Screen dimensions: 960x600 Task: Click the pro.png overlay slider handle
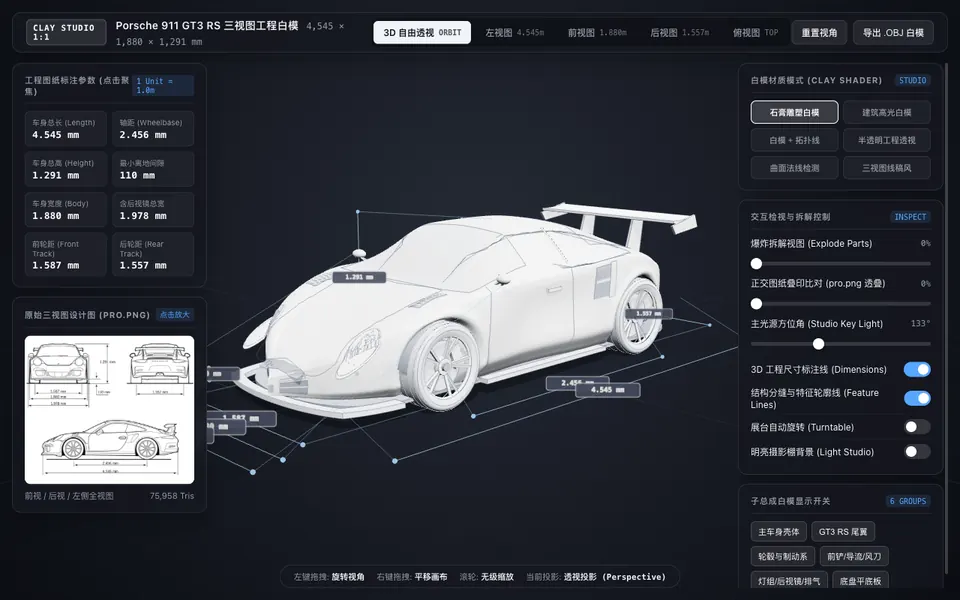(x=757, y=304)
